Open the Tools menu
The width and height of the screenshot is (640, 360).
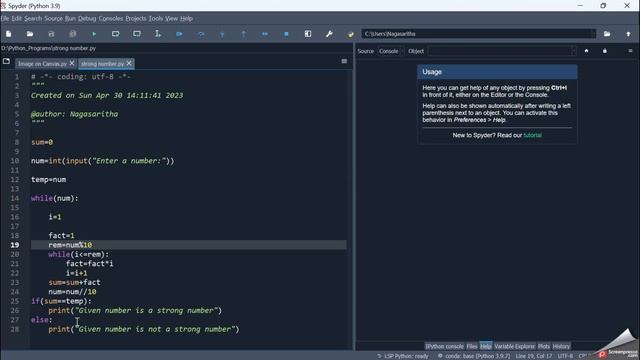coord(156,18)
